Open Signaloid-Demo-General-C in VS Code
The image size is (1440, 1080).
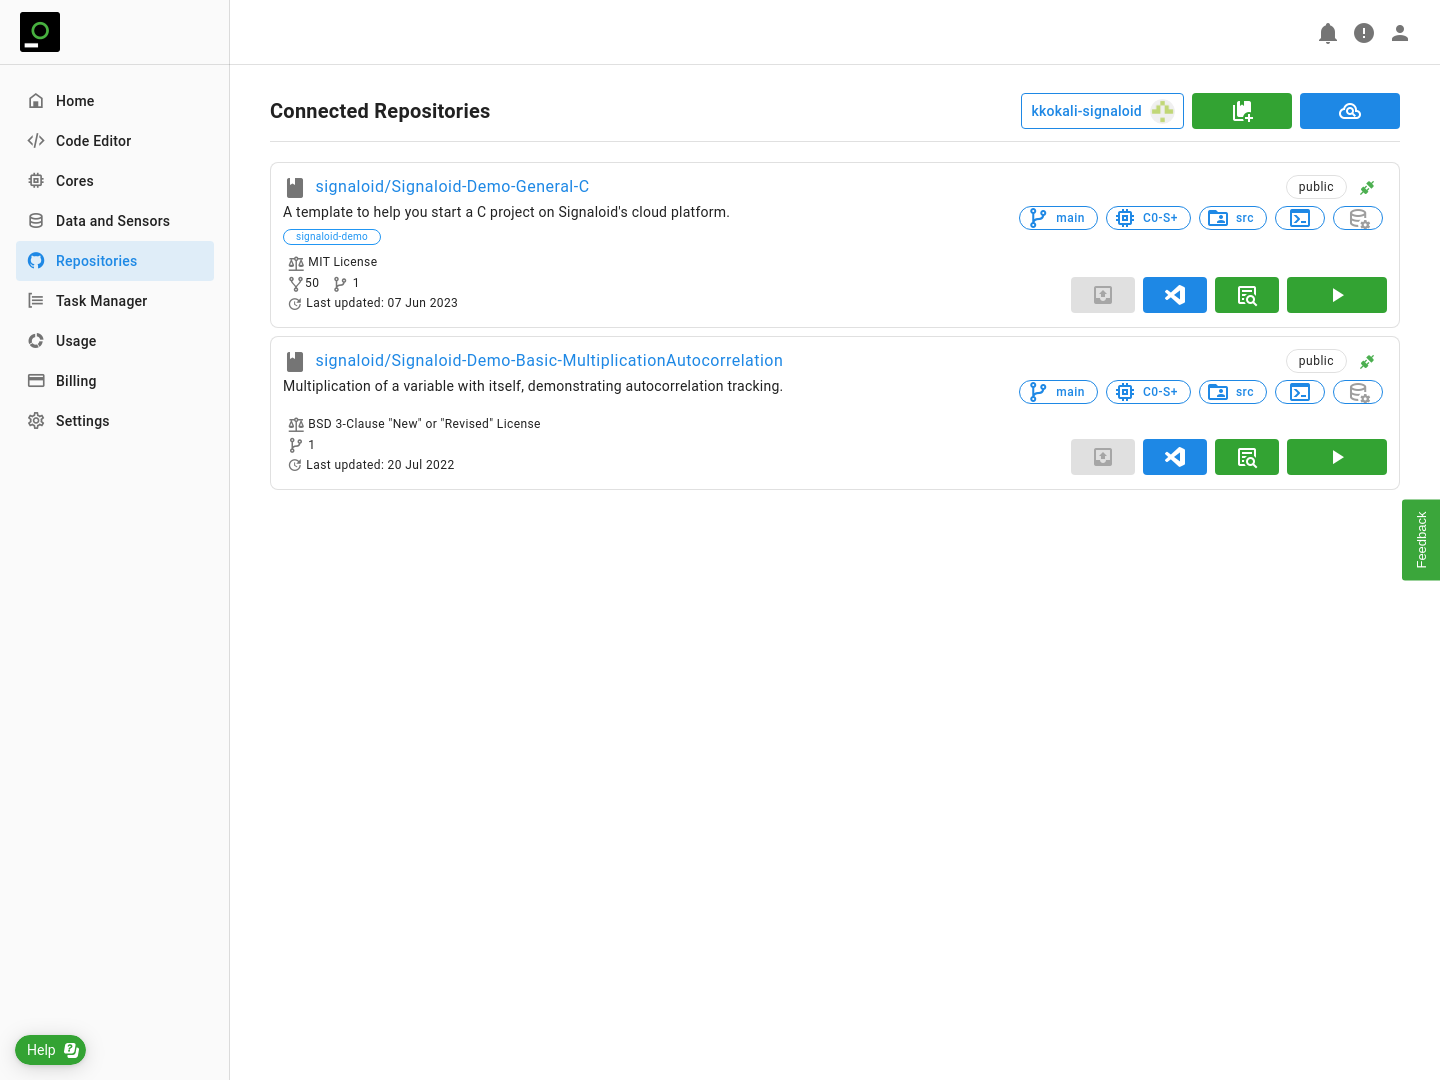coord(1175,295)
